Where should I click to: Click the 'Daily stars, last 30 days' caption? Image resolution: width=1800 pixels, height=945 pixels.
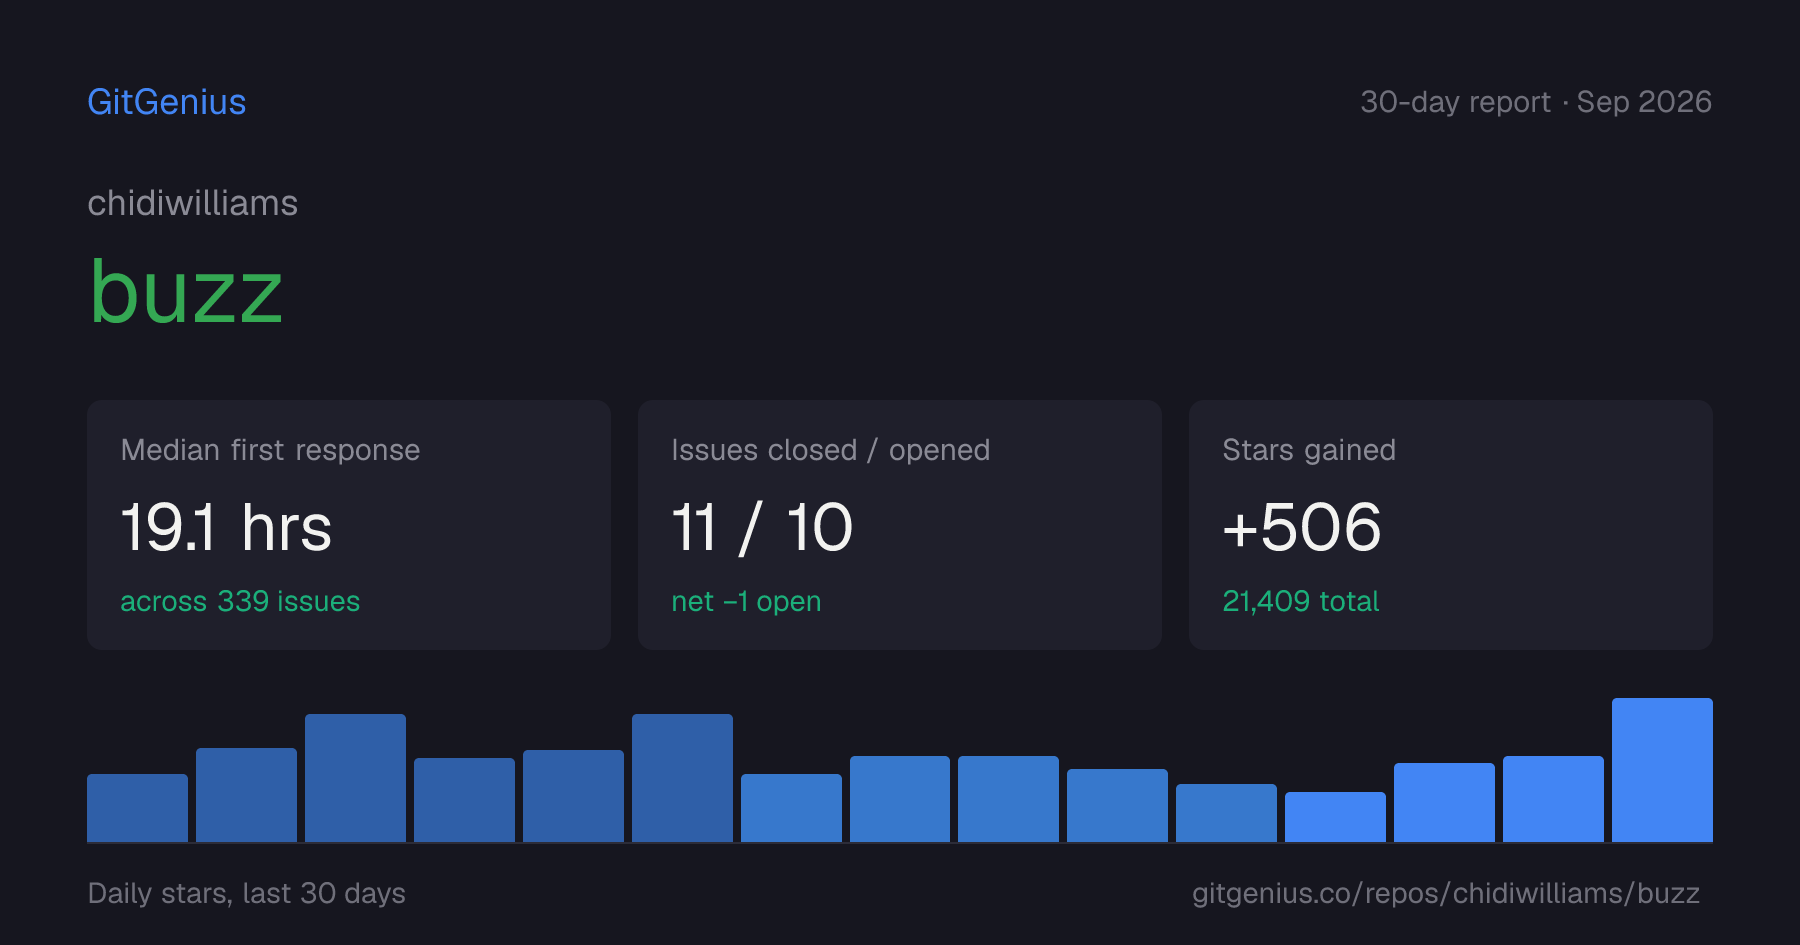click(x=247, y=893)
